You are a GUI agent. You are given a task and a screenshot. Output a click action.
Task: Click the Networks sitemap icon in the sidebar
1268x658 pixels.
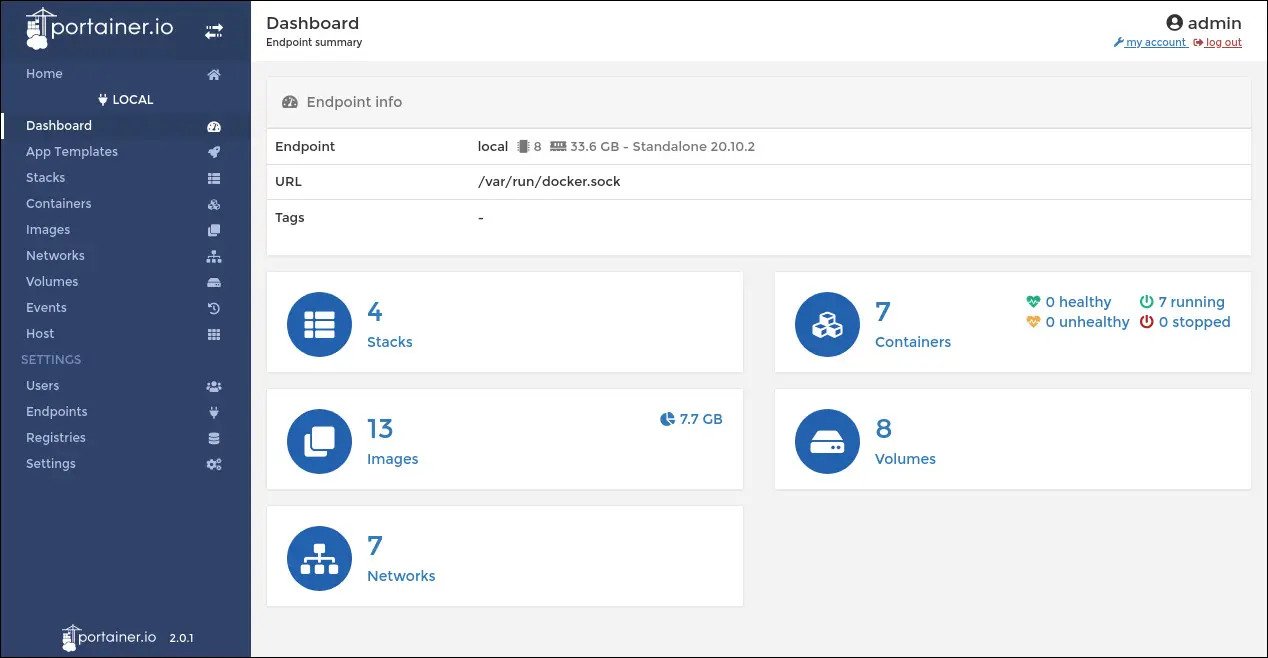(x=214, y=256)
